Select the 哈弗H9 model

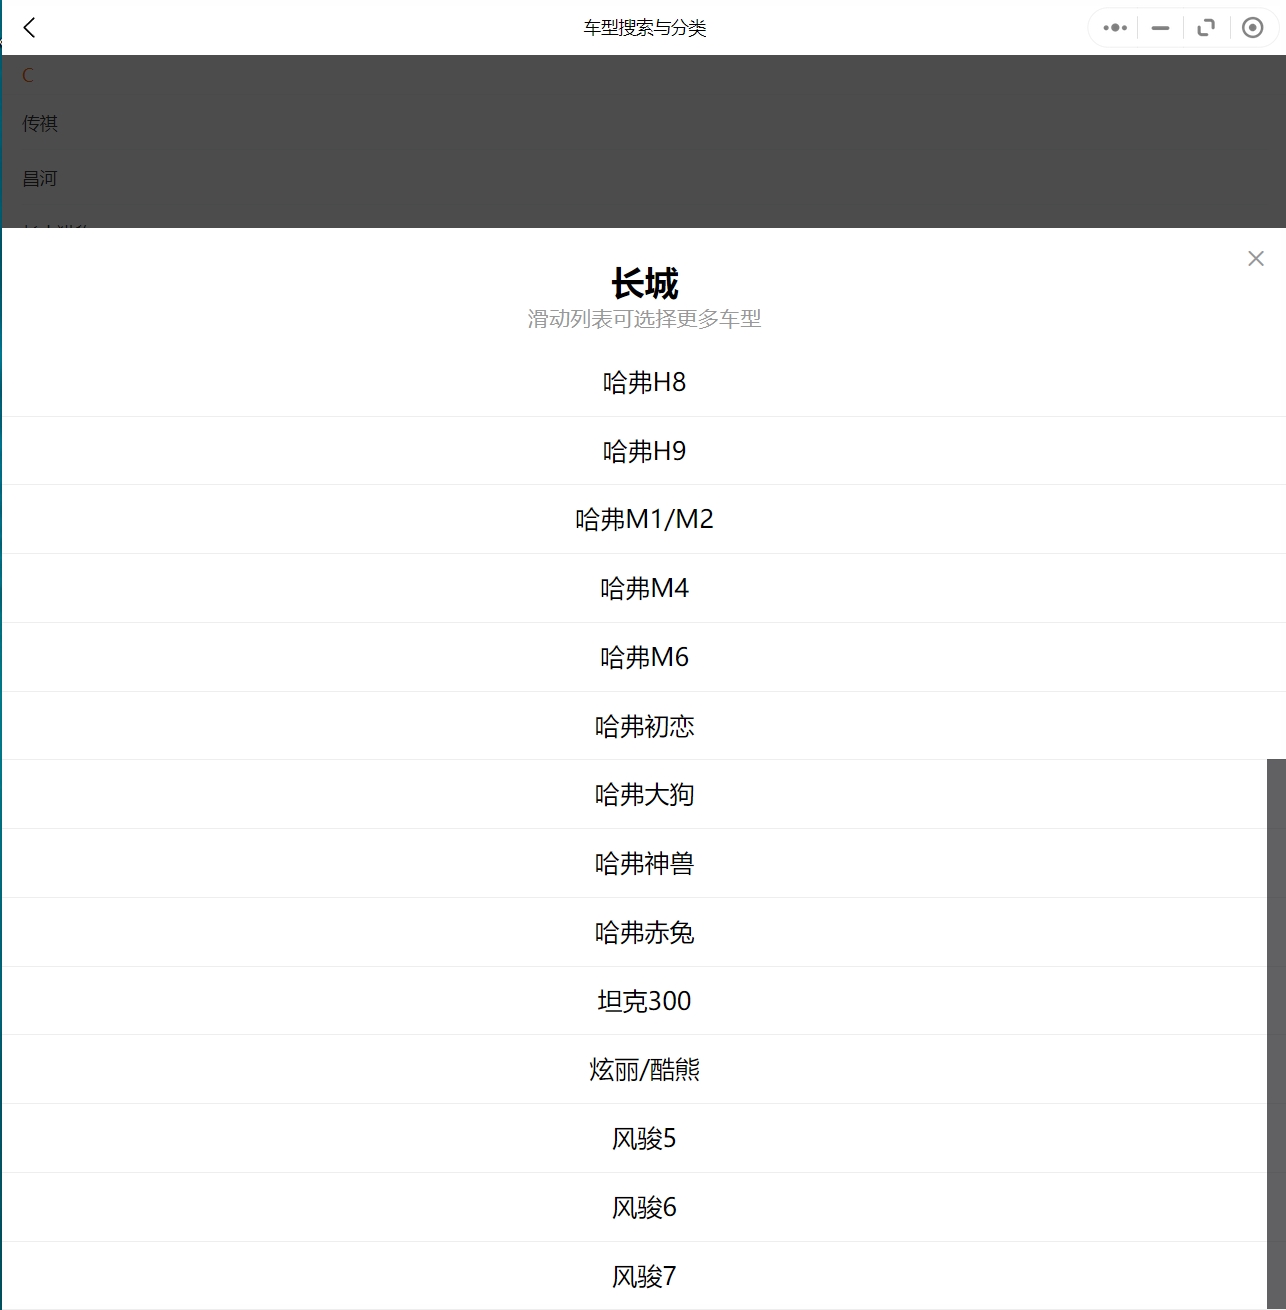tap(644, 451)
